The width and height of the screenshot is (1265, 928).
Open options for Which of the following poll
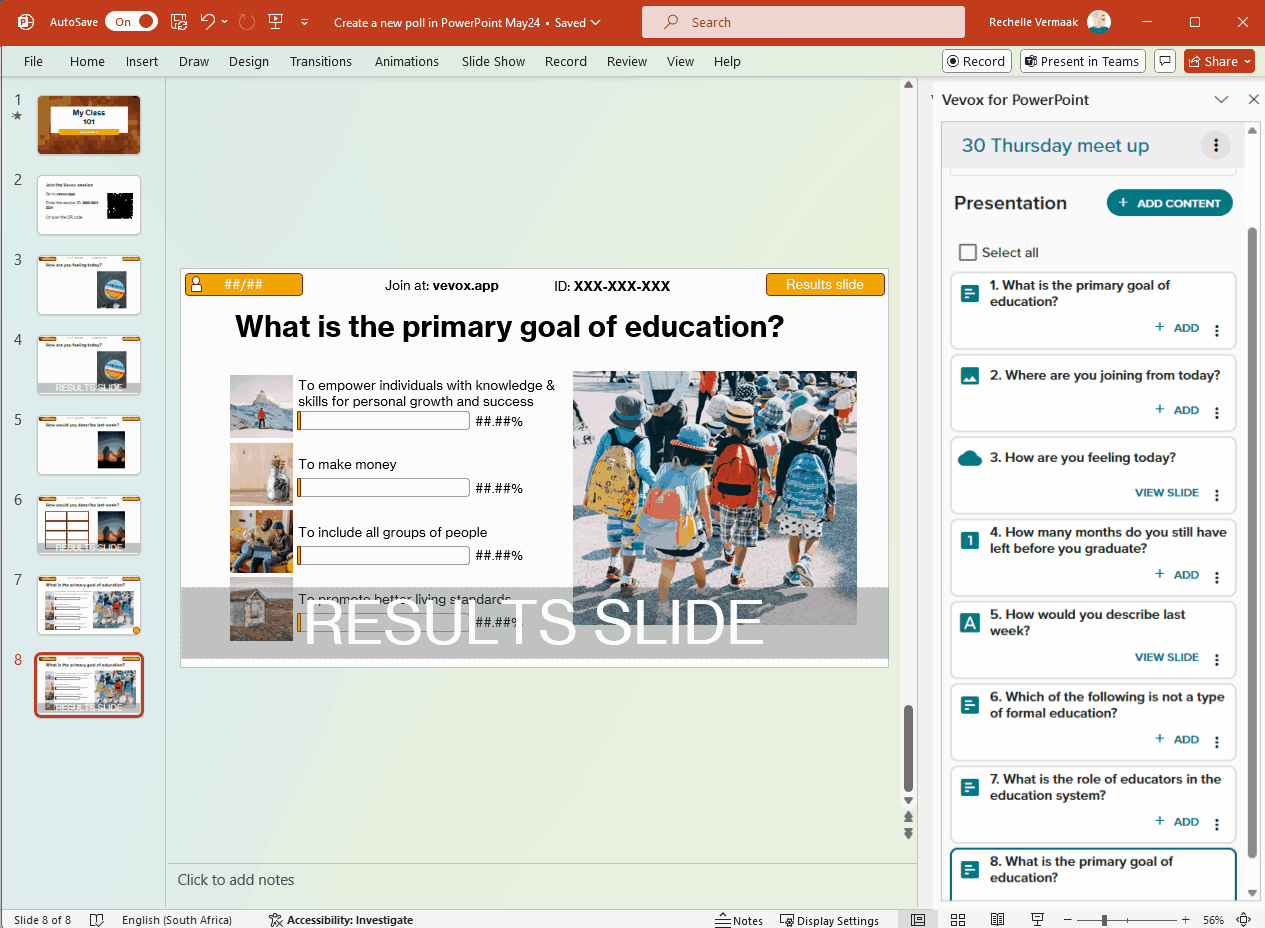click(1217, 741)
